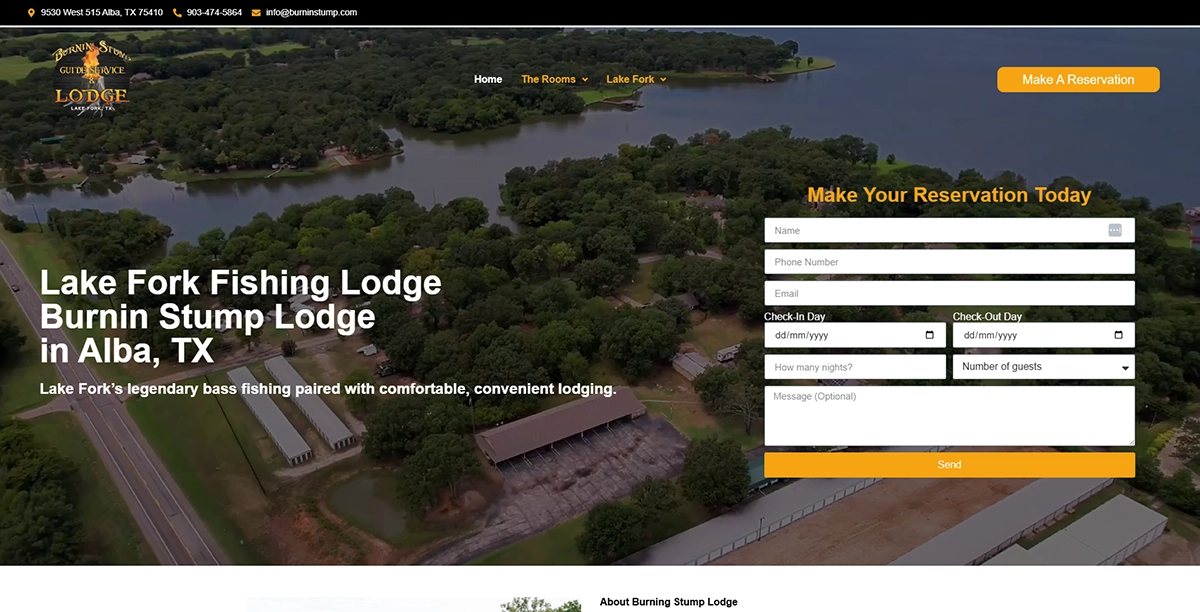Screen dimensions: 1200x612
Task: Open The Rooms menu item
Action: tap(548, 79)
